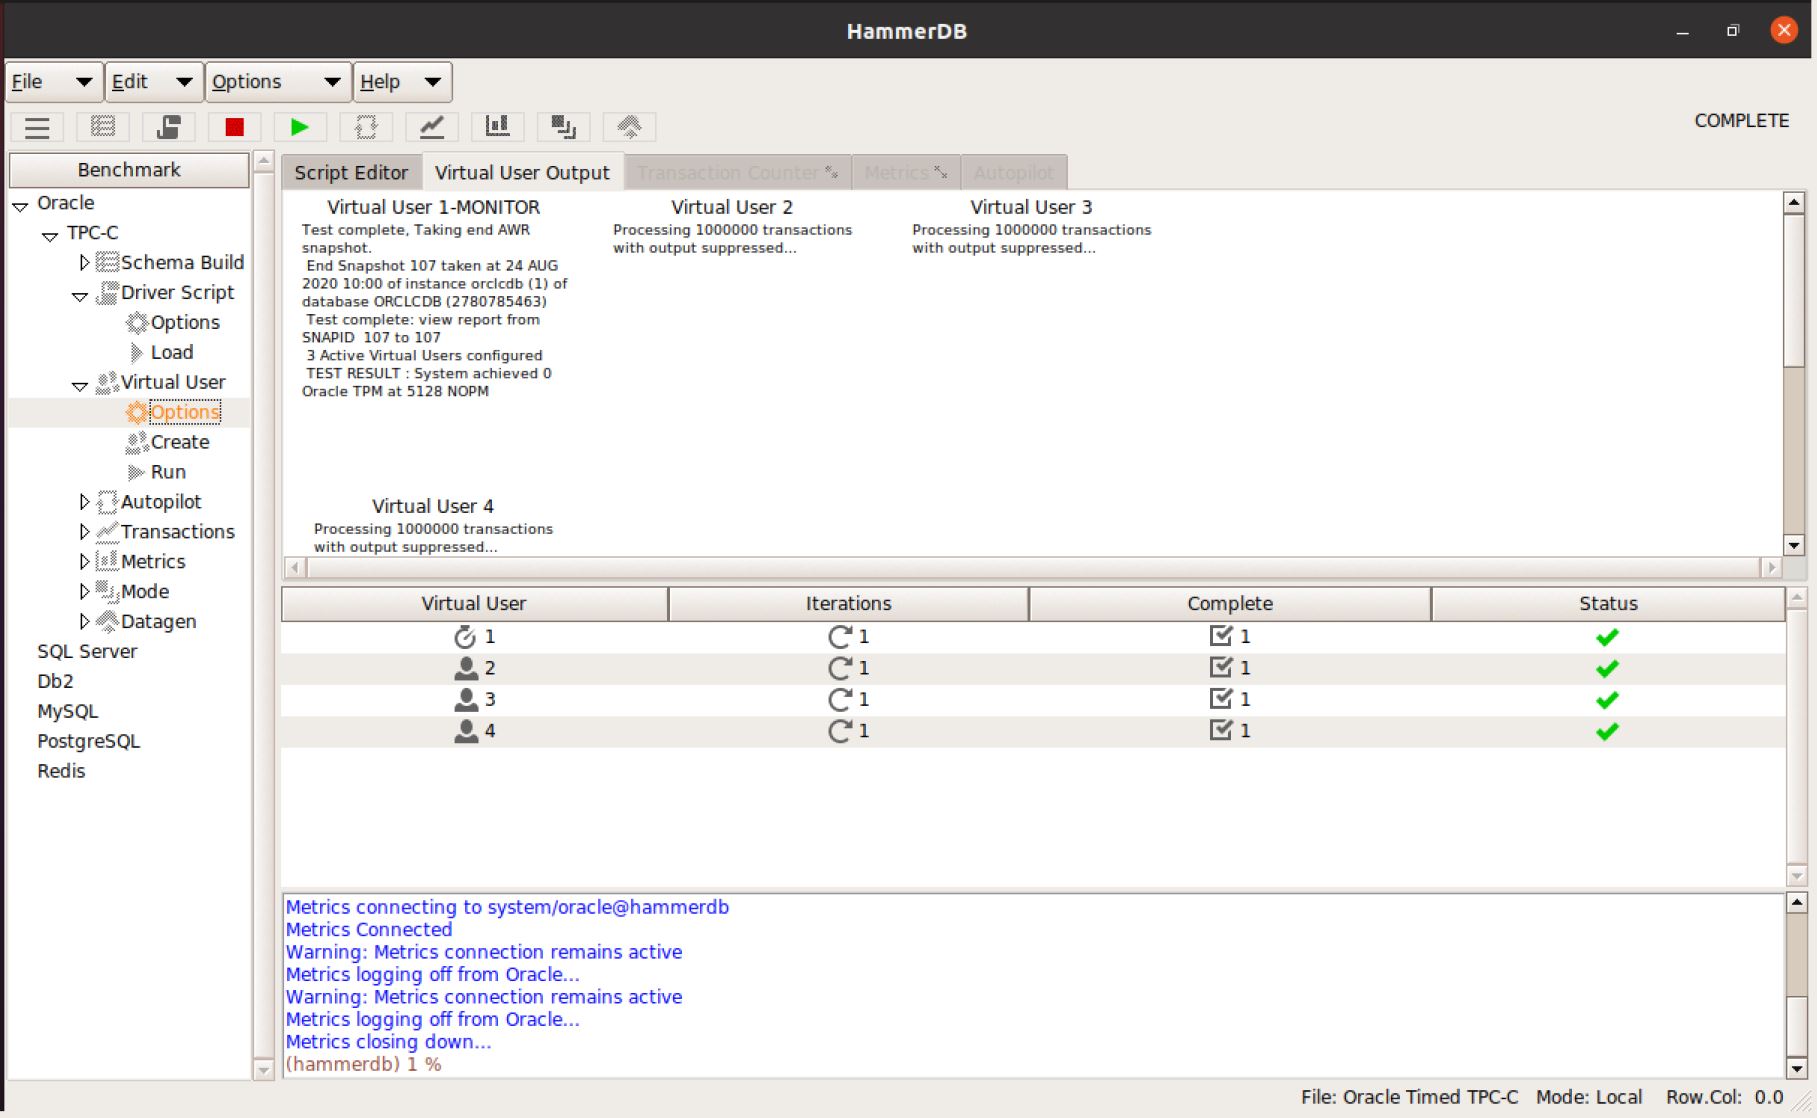Click the Mode toolbar icon

[563, 127]
